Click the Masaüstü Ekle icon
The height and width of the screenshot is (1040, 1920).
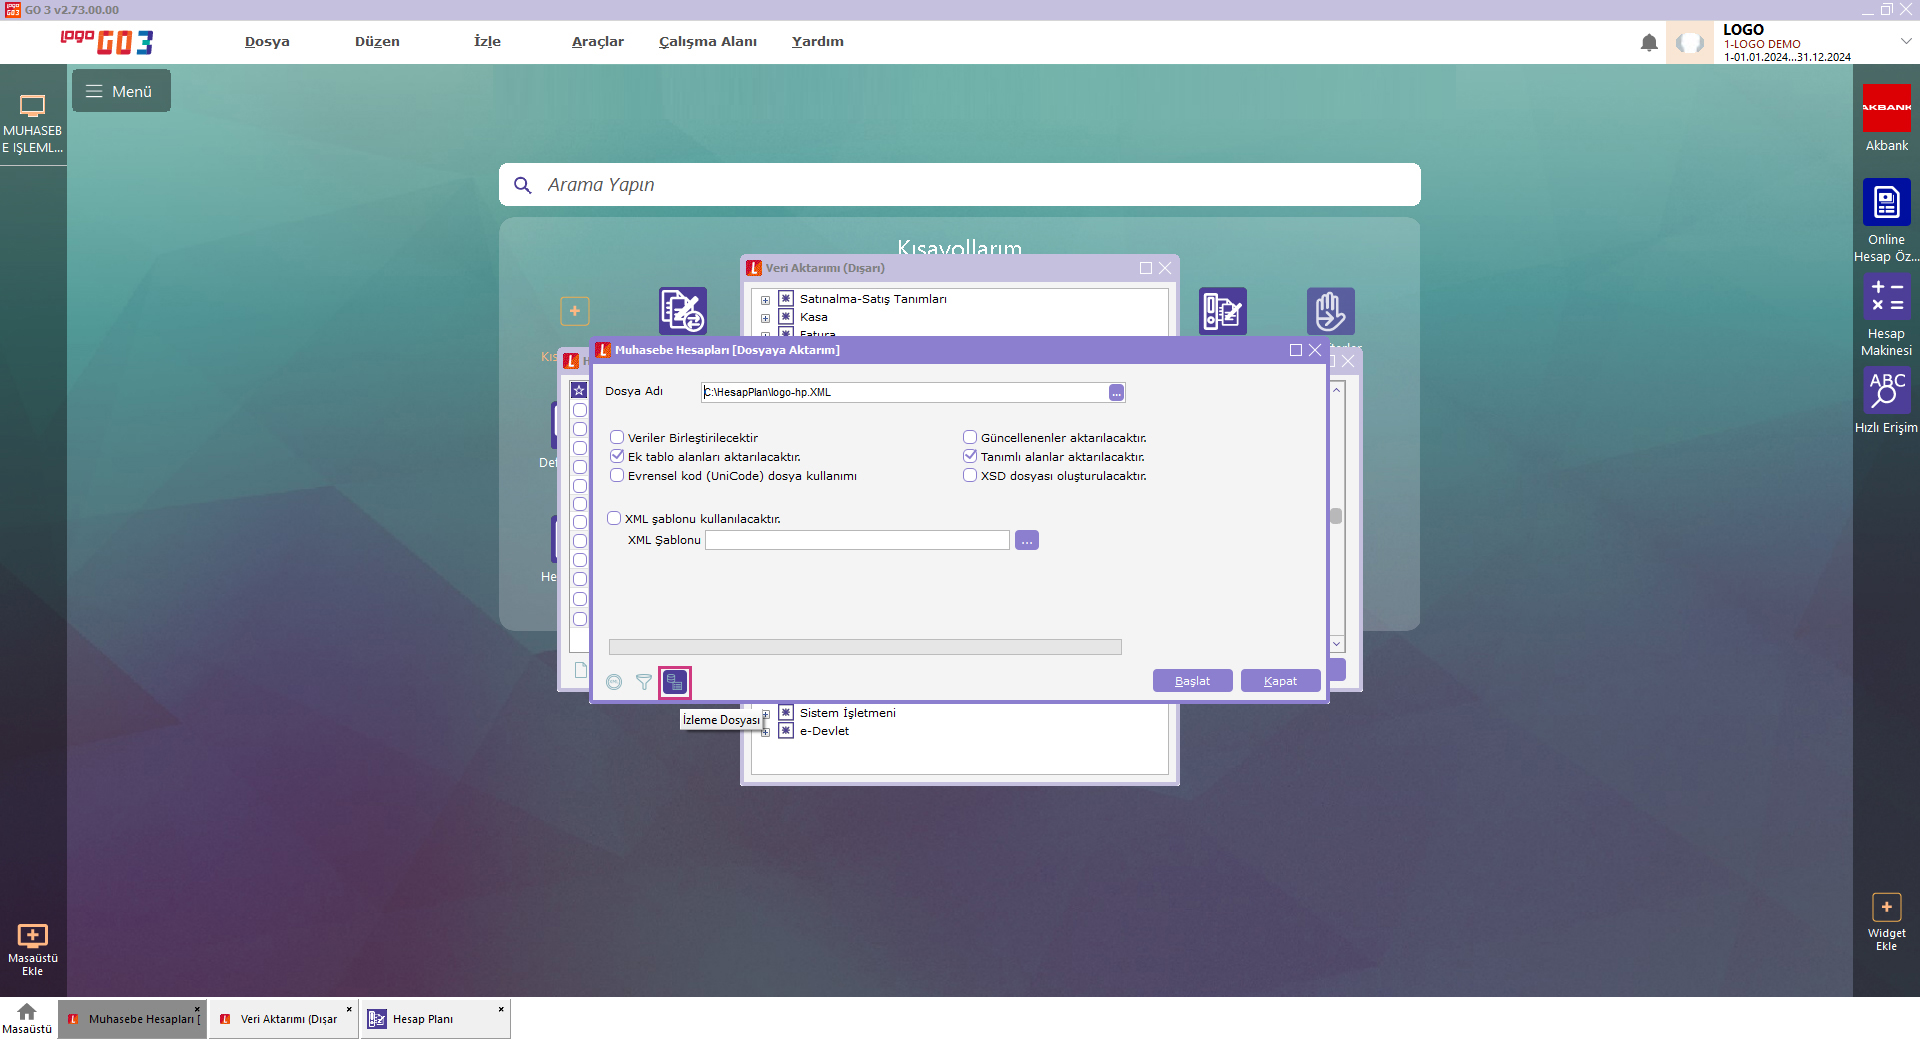32,936
